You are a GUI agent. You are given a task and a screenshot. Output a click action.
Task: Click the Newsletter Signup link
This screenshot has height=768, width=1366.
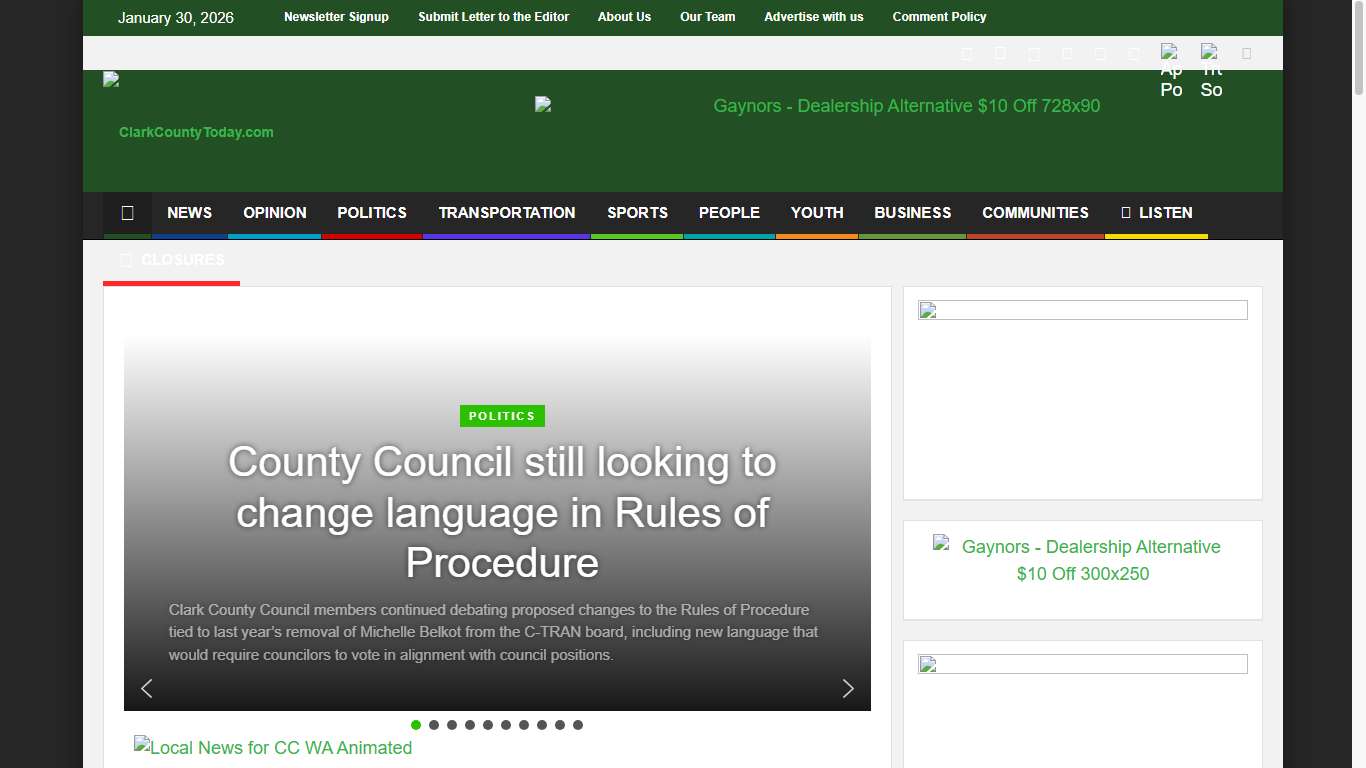point(336,17)
